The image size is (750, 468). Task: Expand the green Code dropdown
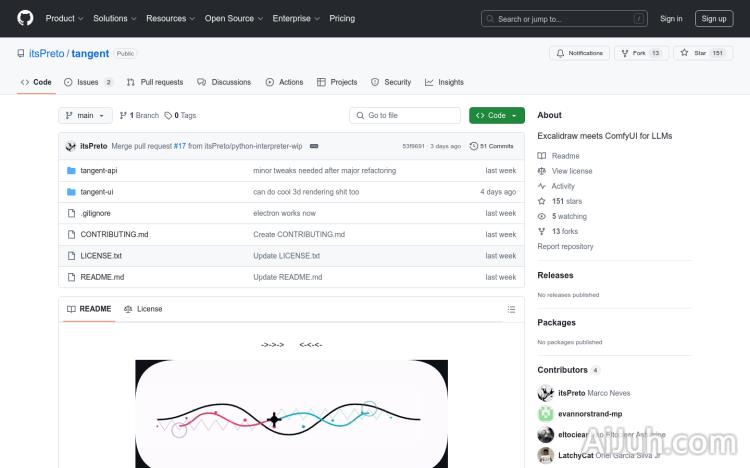496,116
